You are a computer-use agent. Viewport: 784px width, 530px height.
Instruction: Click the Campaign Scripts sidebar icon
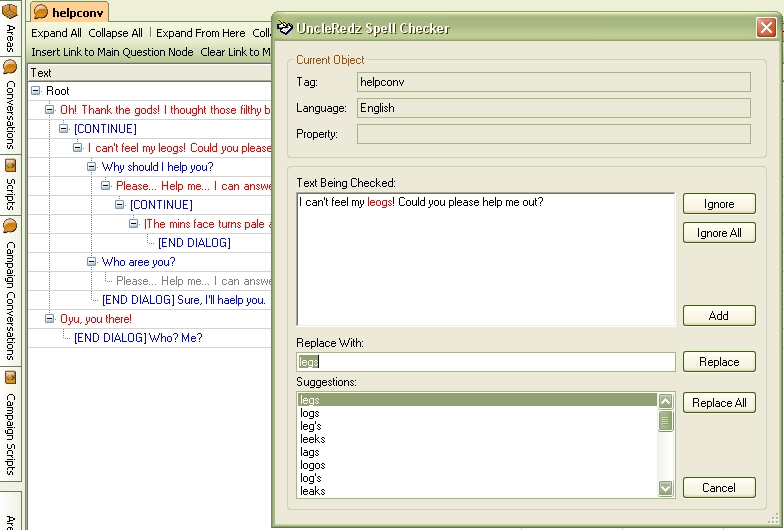pos(10,378)
